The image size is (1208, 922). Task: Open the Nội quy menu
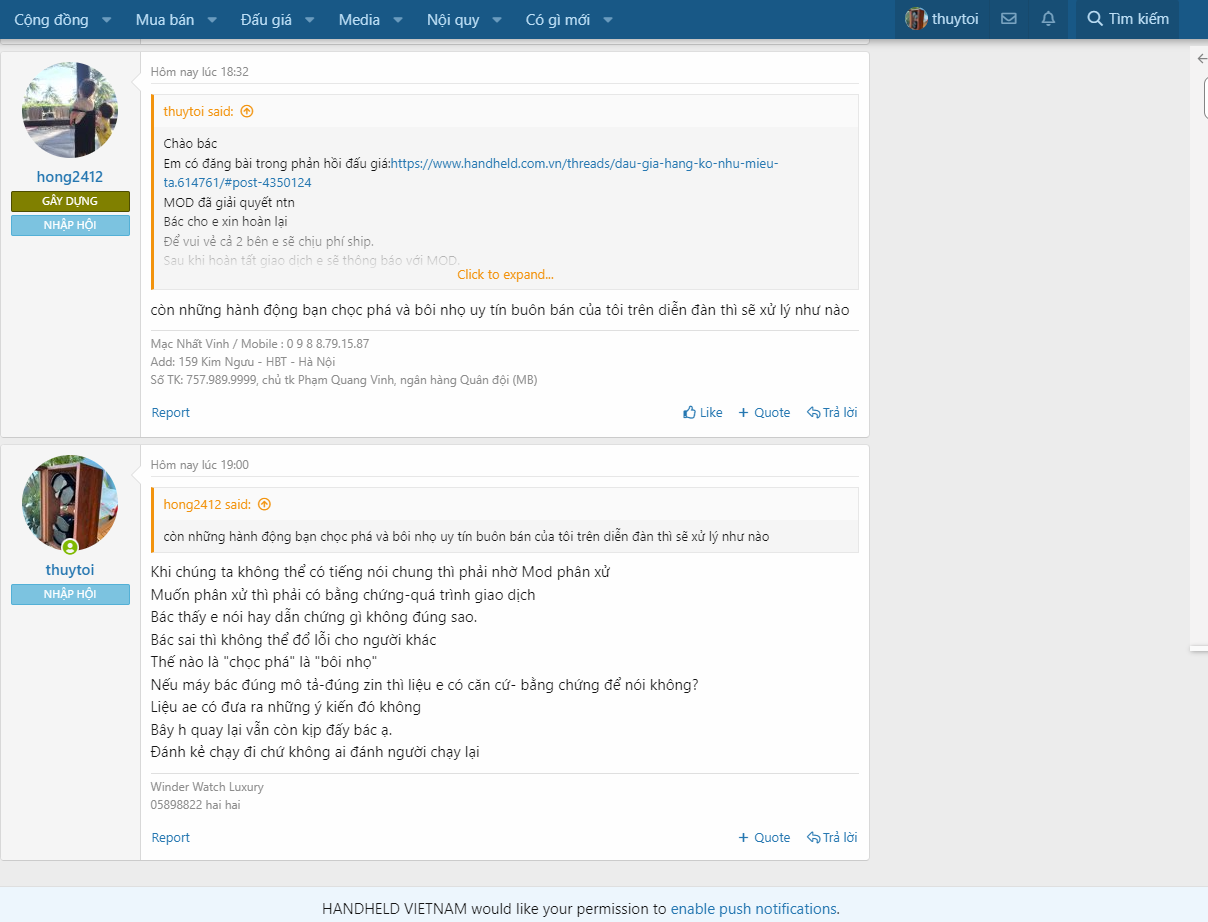click(x=453, y=20)
